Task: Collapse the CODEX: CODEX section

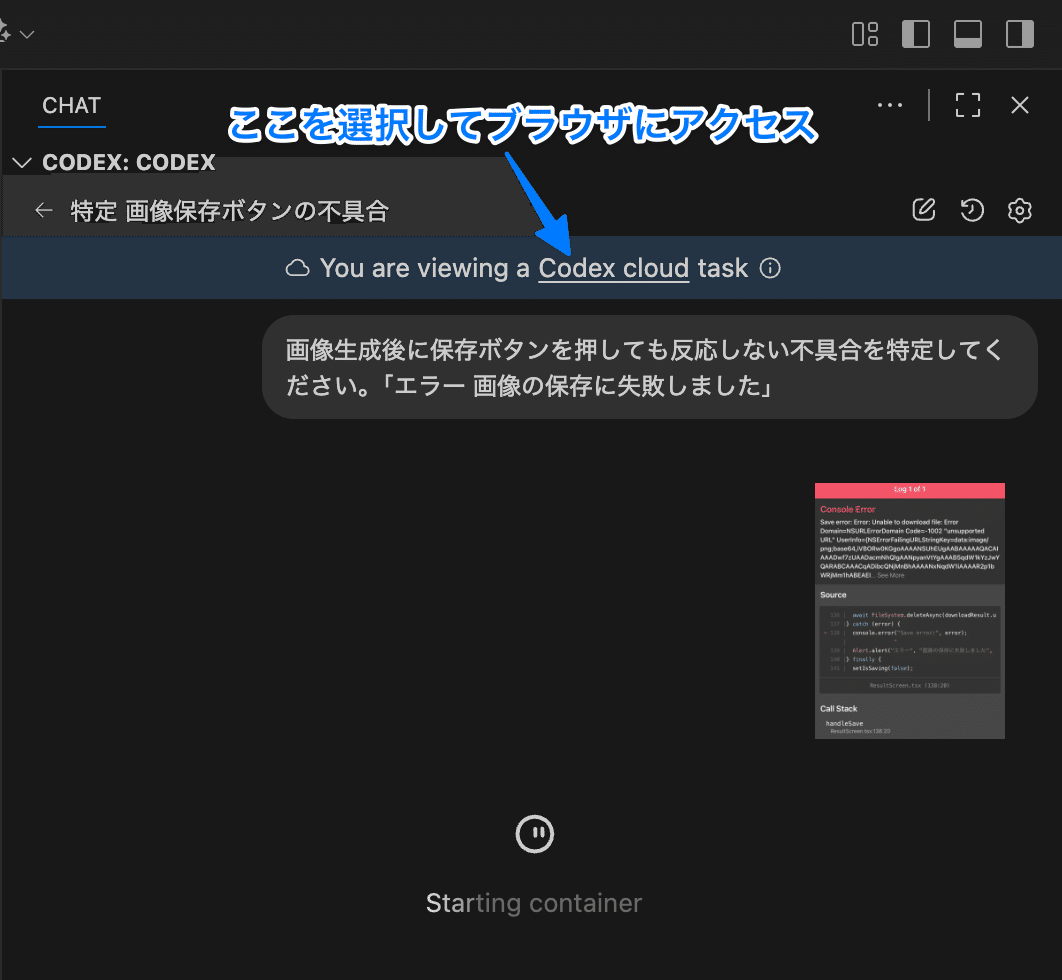Action: [22, 162]
